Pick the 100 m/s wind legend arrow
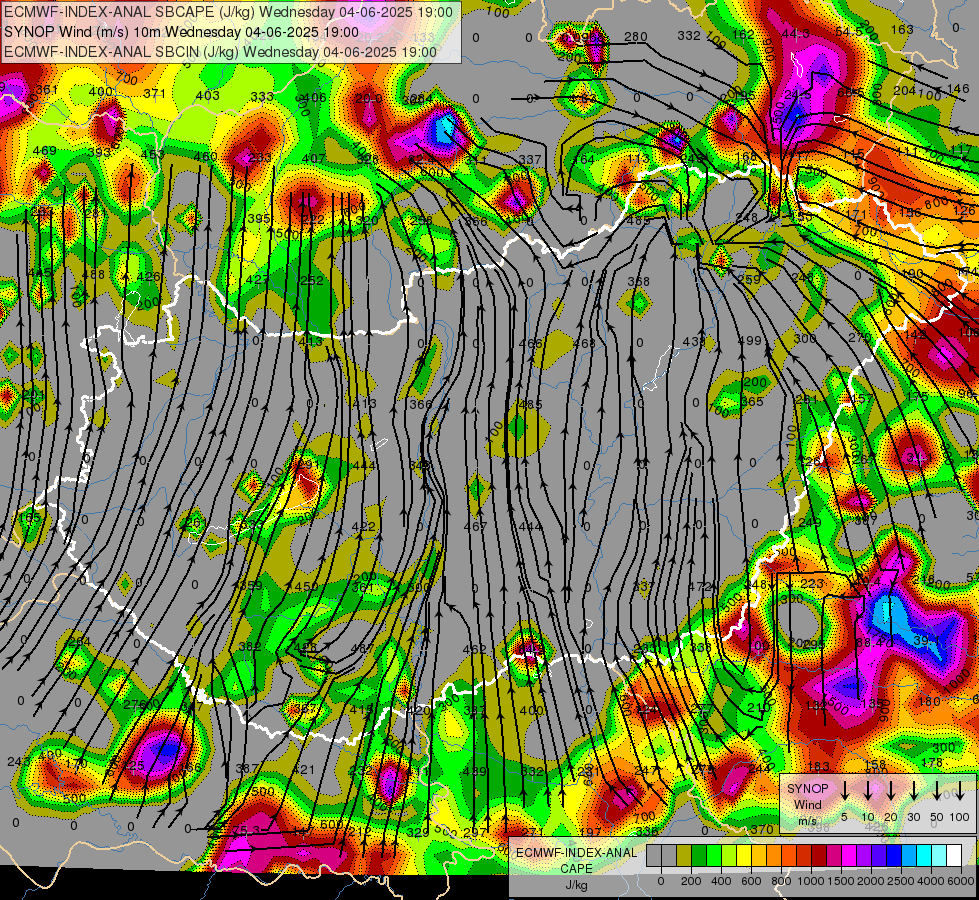Viewport: 979px width, 900px height. [960, 791]
